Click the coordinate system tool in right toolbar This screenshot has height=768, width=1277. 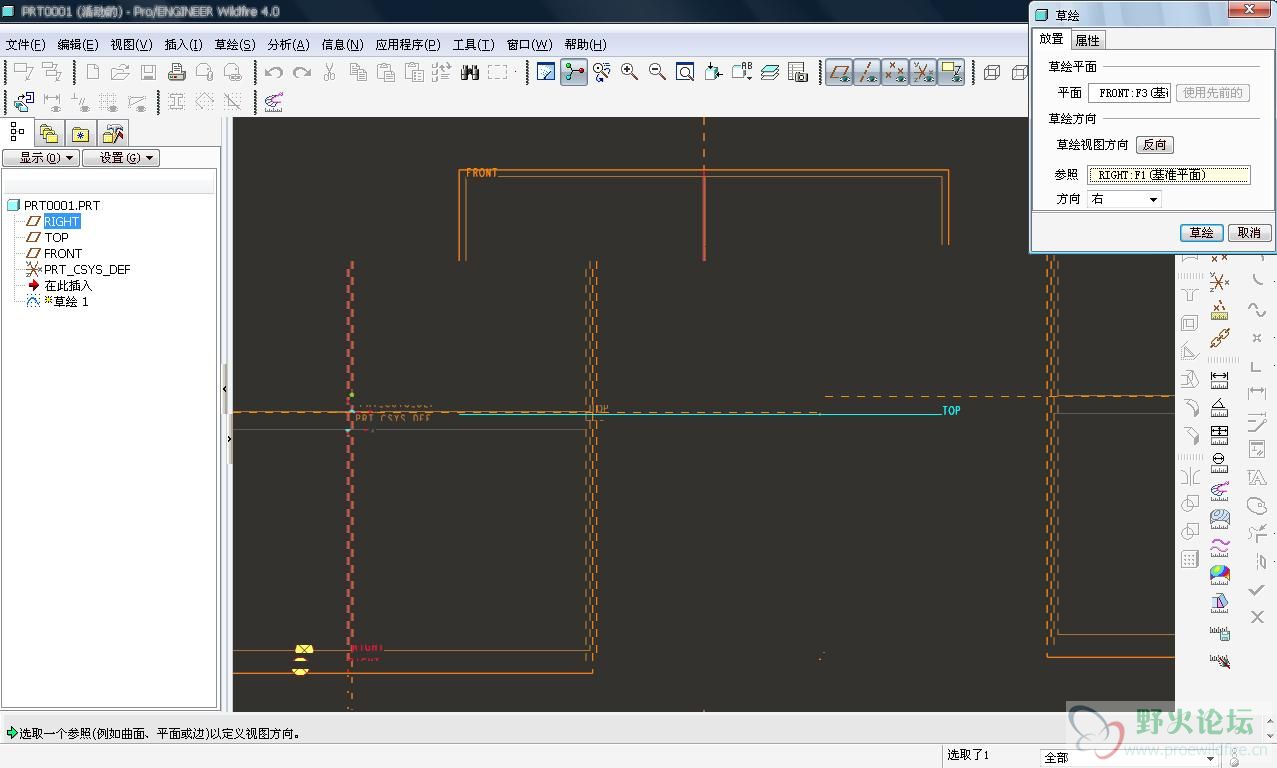click(1219, 283)
